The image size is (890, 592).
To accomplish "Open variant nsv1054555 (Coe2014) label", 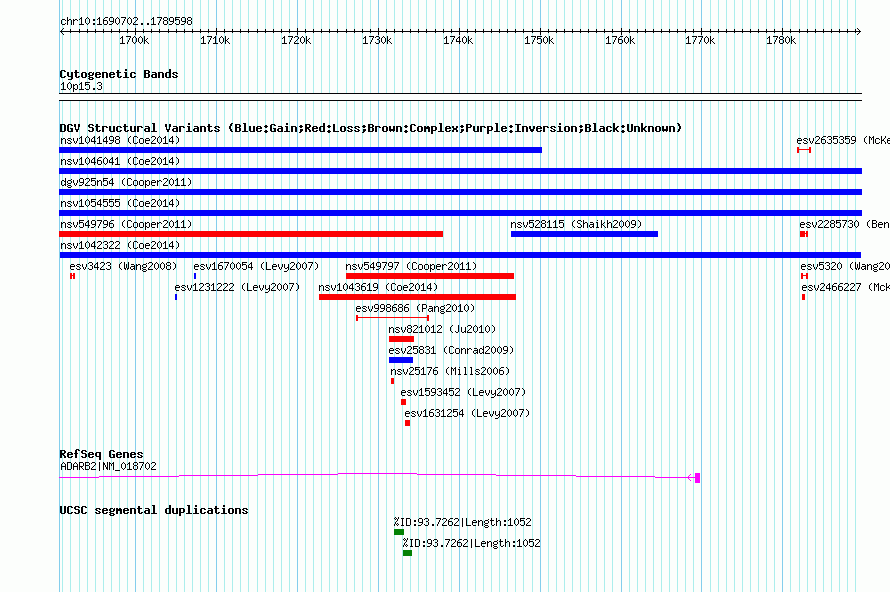I will pos(120,203).
